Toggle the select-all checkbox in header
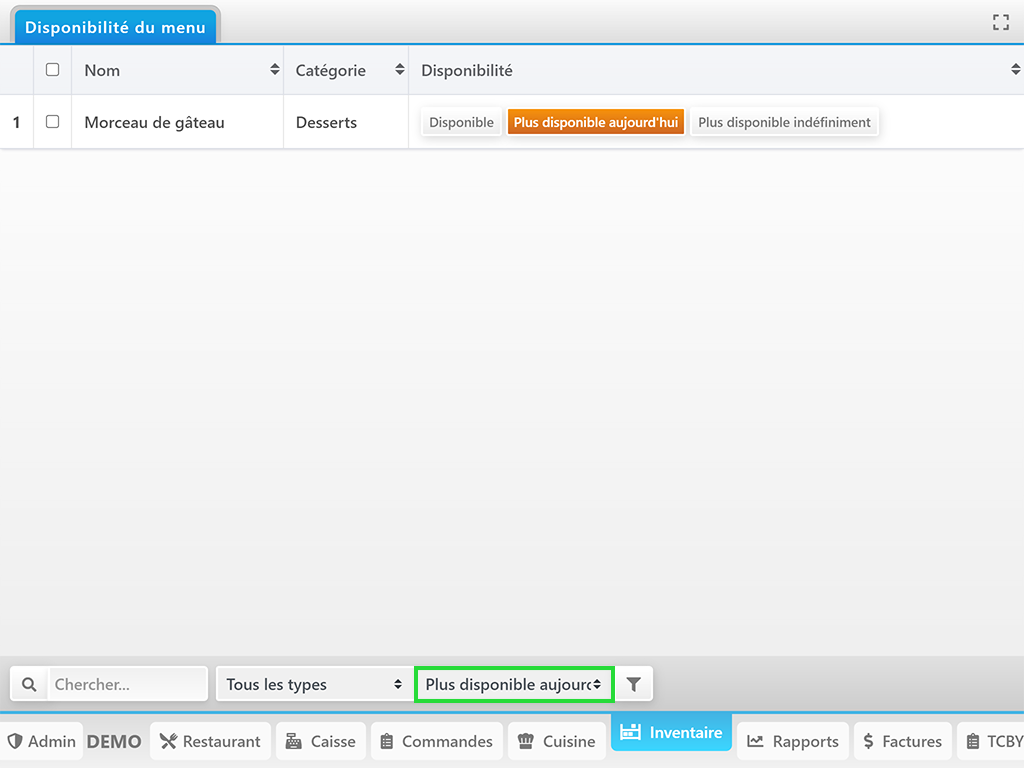The height and width of the screenshot is (768, 1024). click(53, 70)
